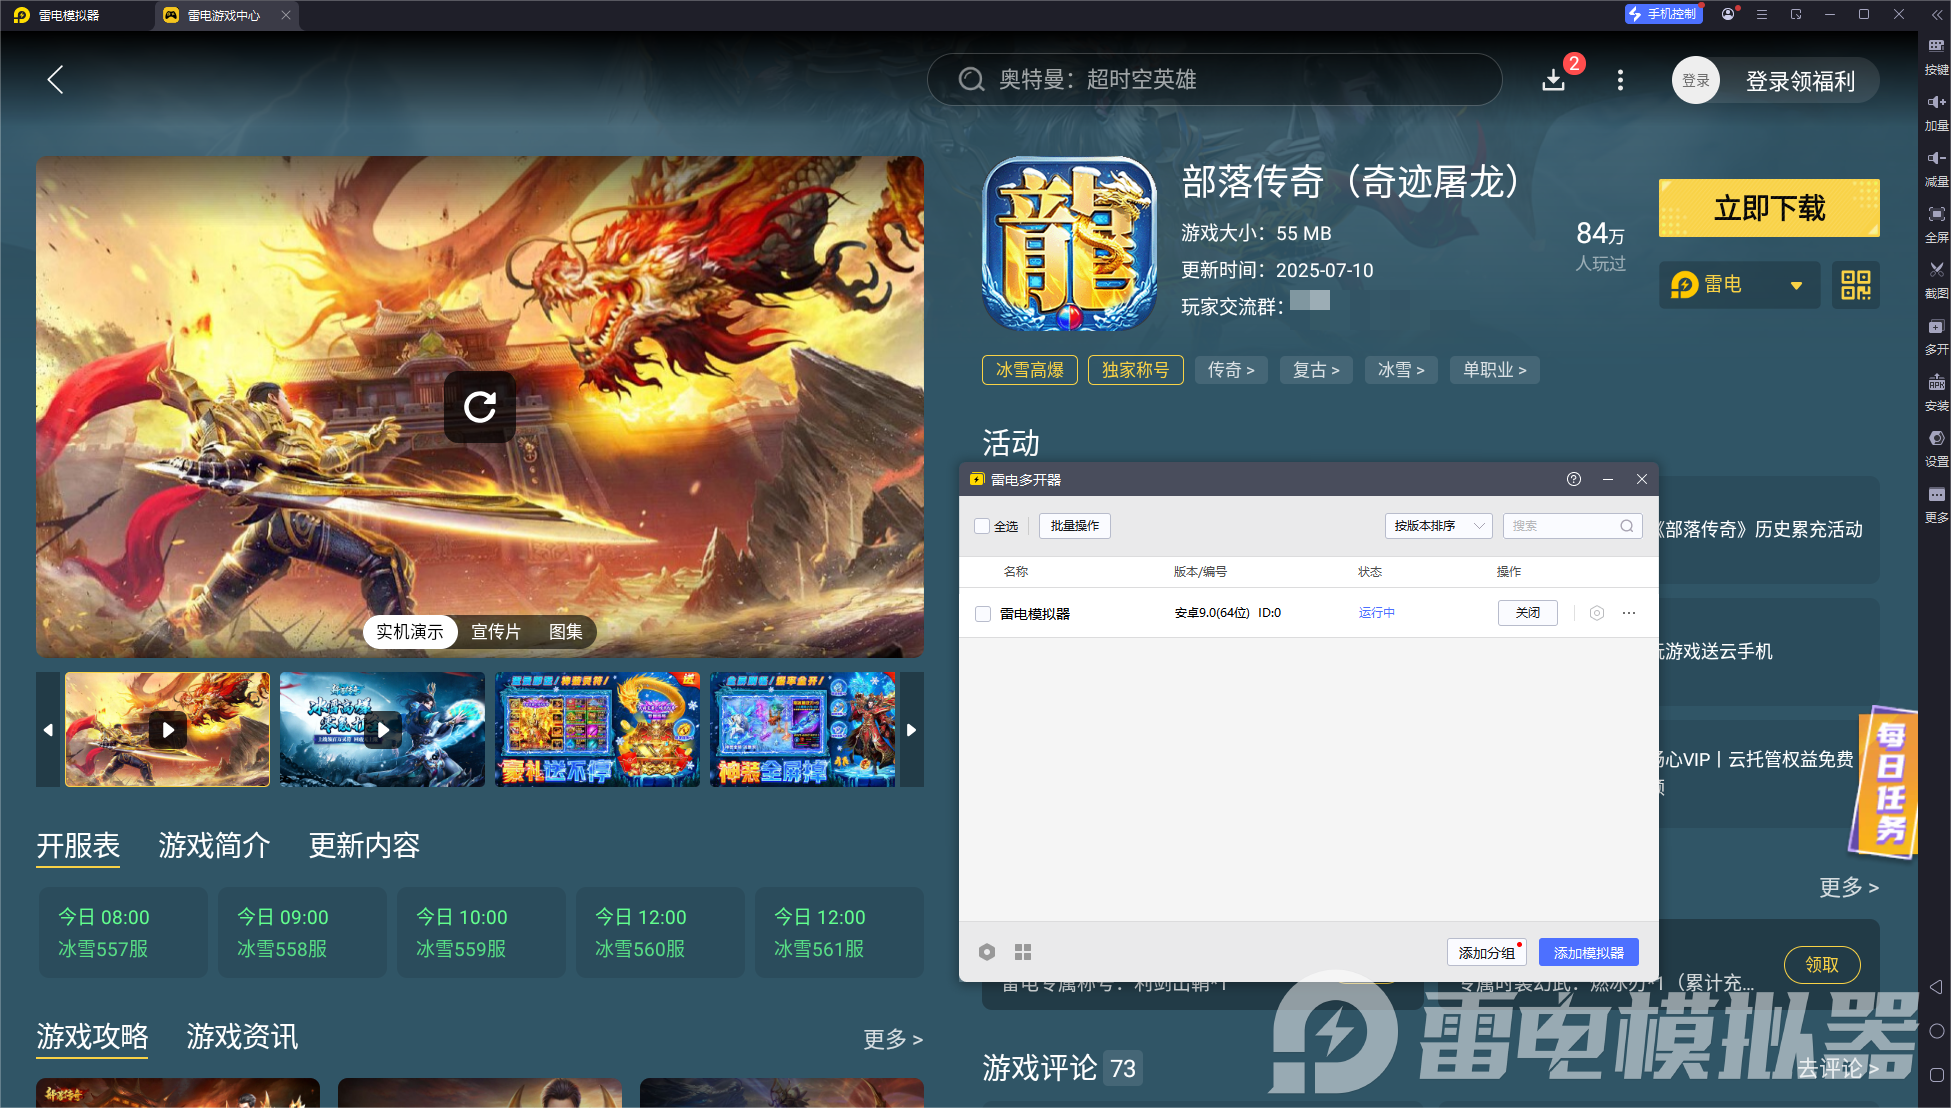Click the volume up sidebar icon

point(1936,103)
